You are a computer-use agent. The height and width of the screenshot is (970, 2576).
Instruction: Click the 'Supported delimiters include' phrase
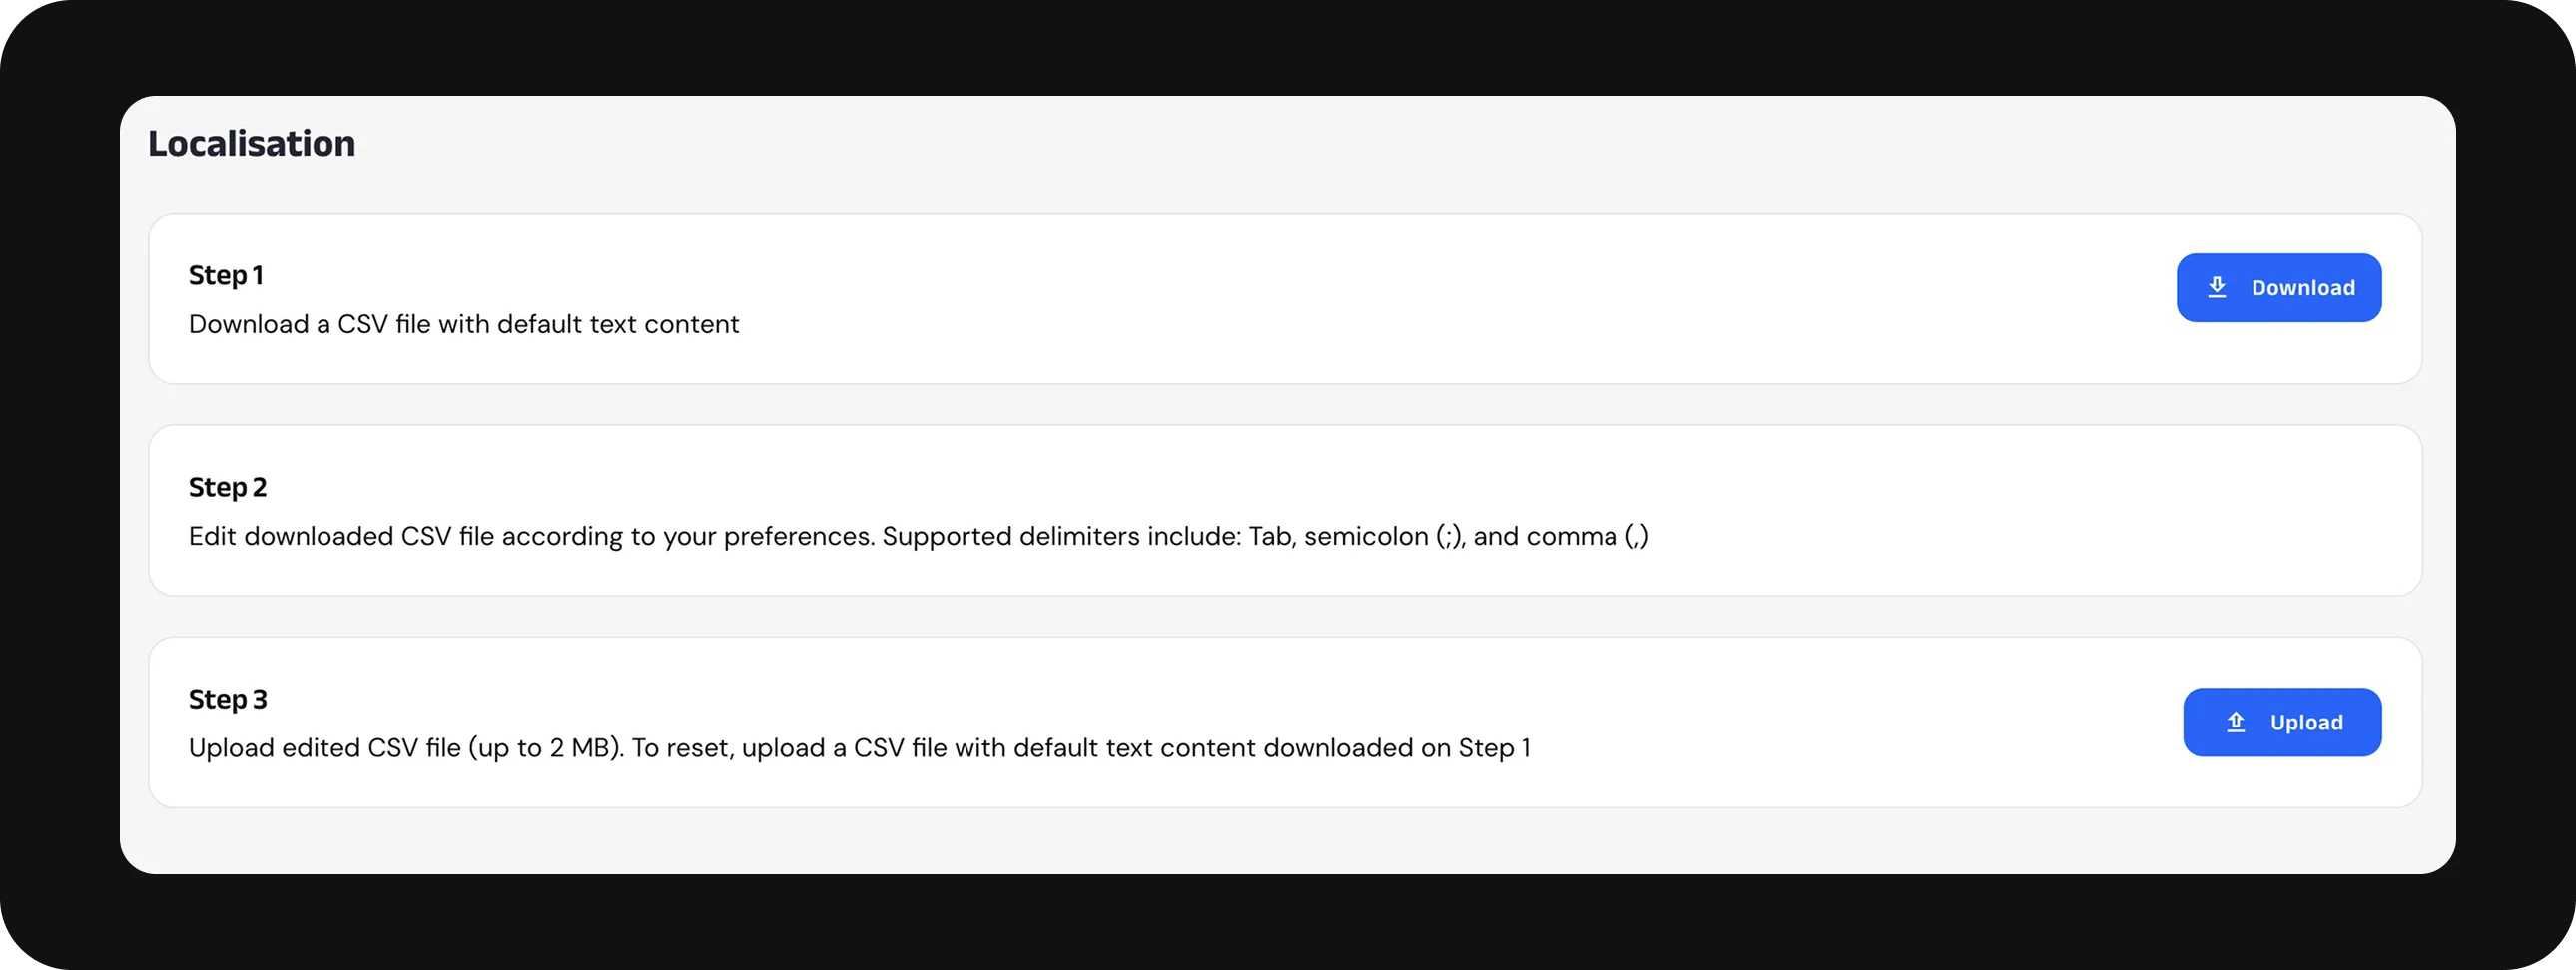tap(1061, 536)
